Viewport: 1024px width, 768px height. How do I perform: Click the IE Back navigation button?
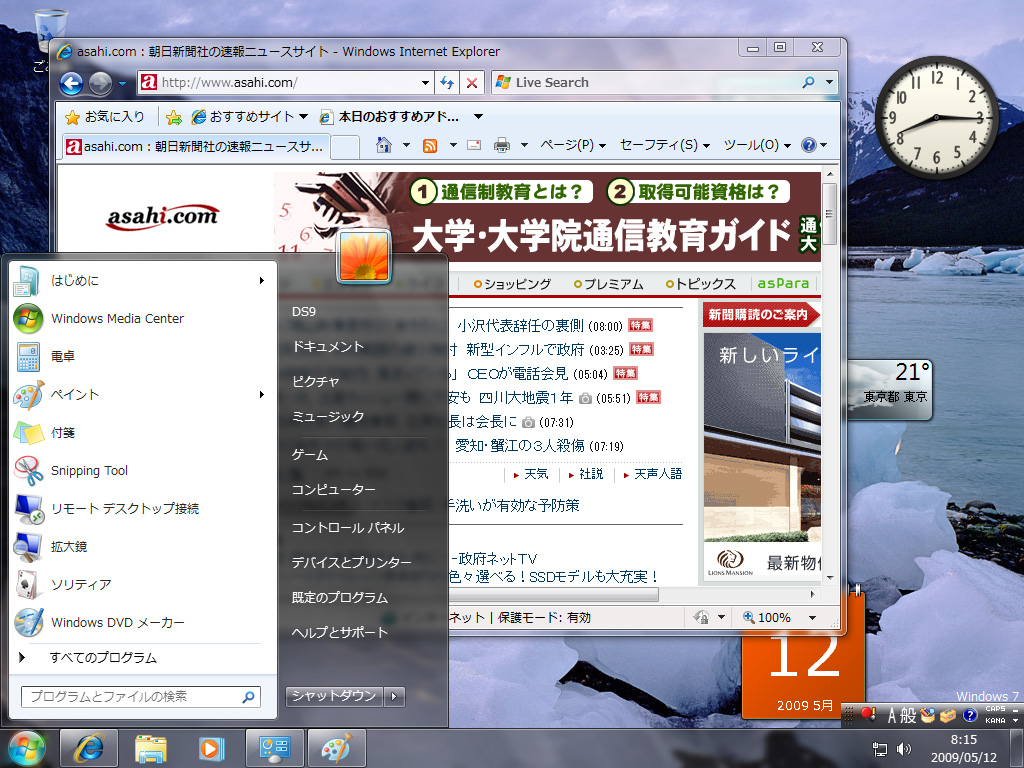71,84
